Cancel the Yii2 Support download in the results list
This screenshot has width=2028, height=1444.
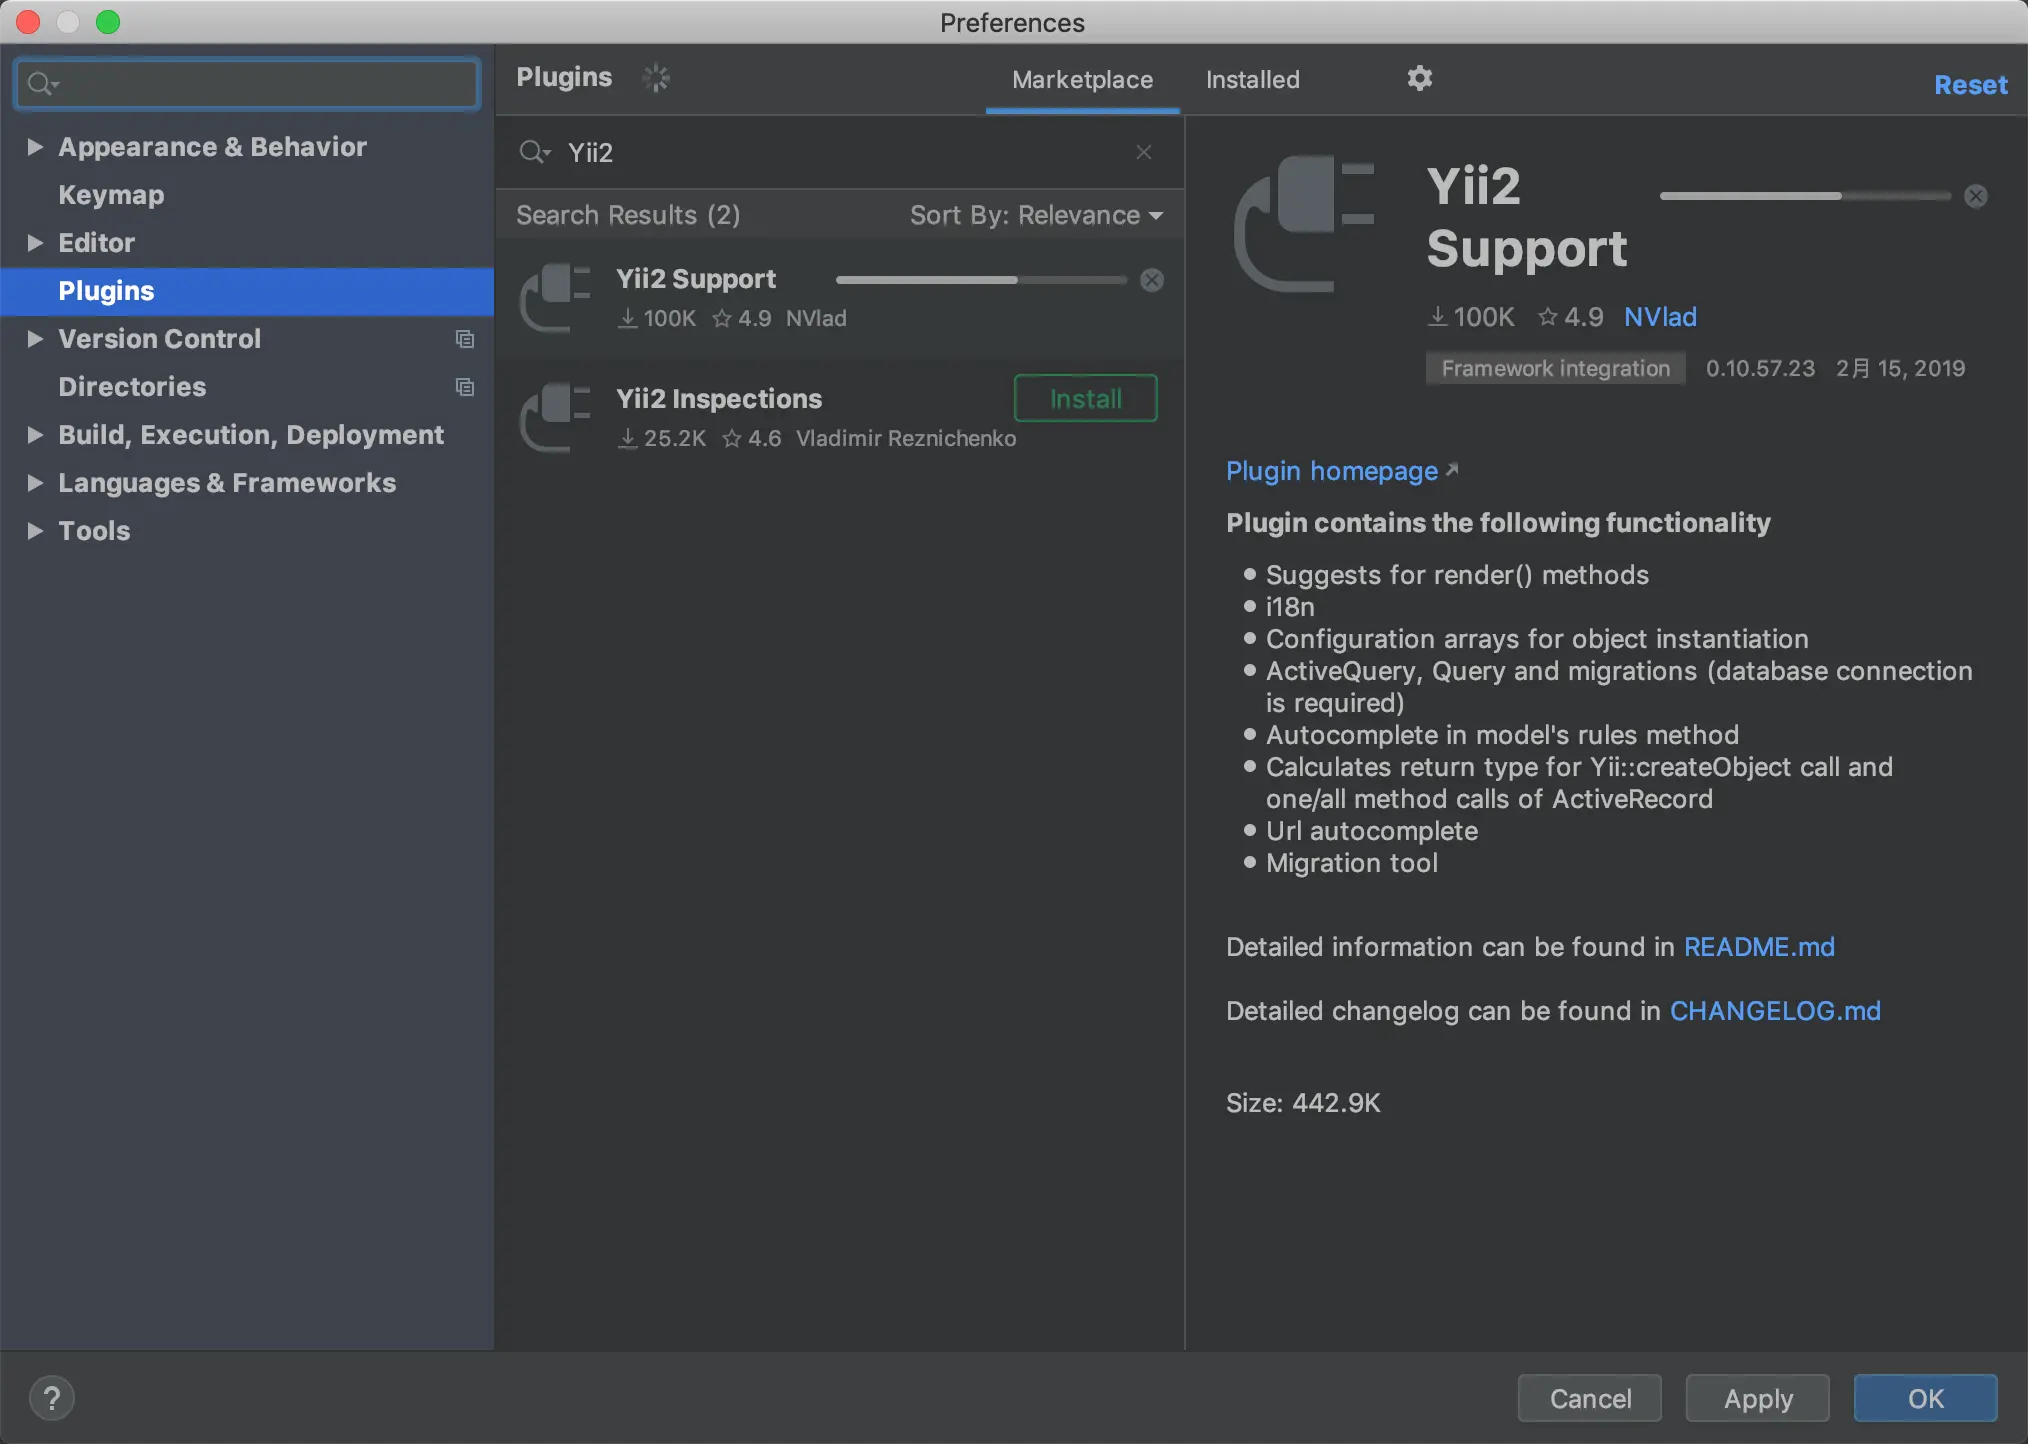1152,280
